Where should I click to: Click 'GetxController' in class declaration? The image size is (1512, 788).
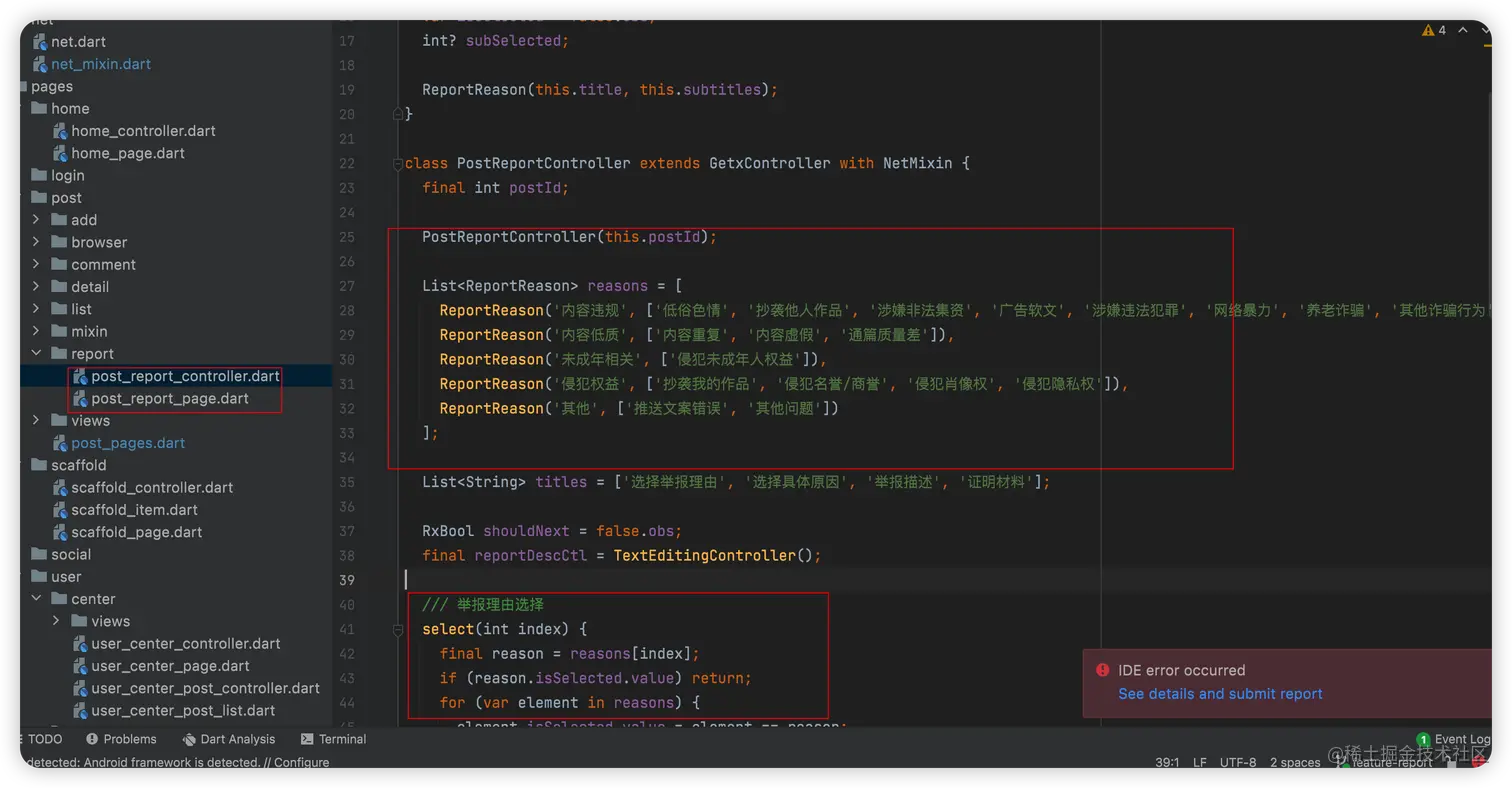coord(769,163)
